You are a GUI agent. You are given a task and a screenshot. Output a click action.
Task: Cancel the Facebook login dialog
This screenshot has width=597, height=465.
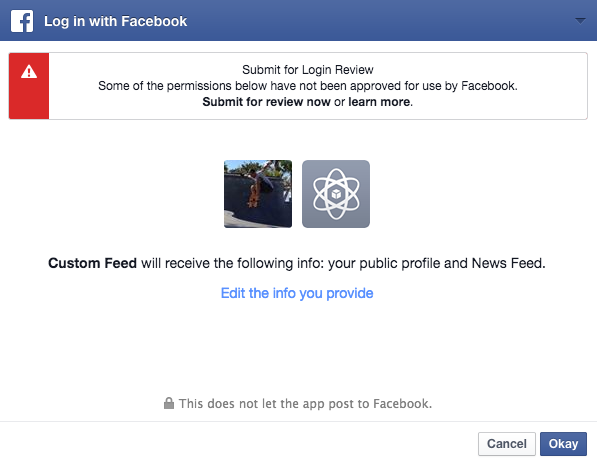(507, 444)
